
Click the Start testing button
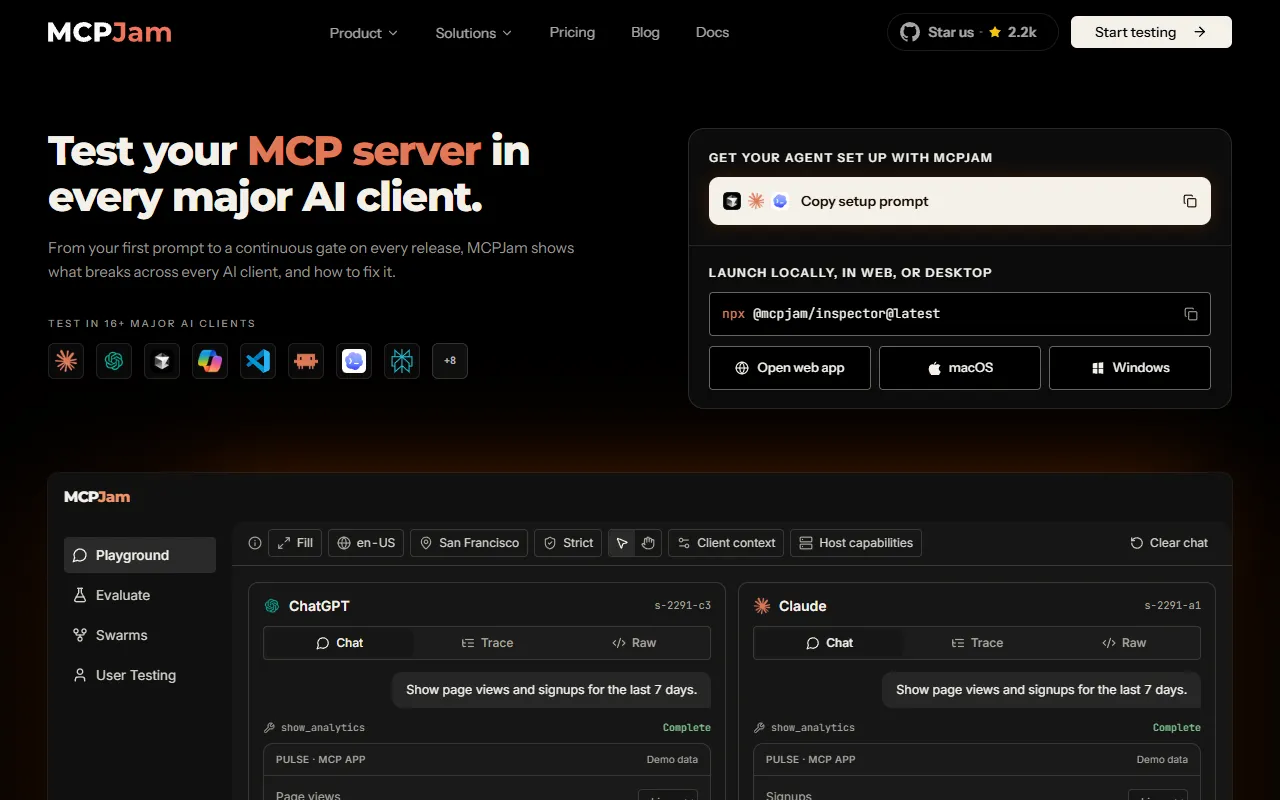click(x=1151, y=32)
